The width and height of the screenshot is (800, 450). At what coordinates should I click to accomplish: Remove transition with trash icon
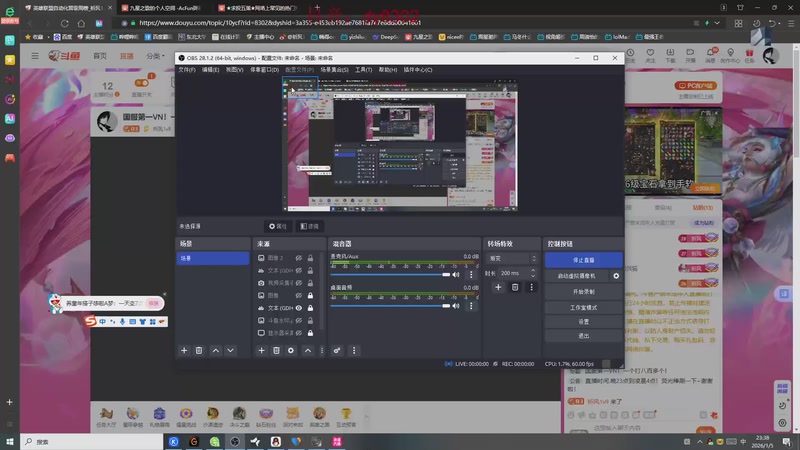tap(515, 287)
